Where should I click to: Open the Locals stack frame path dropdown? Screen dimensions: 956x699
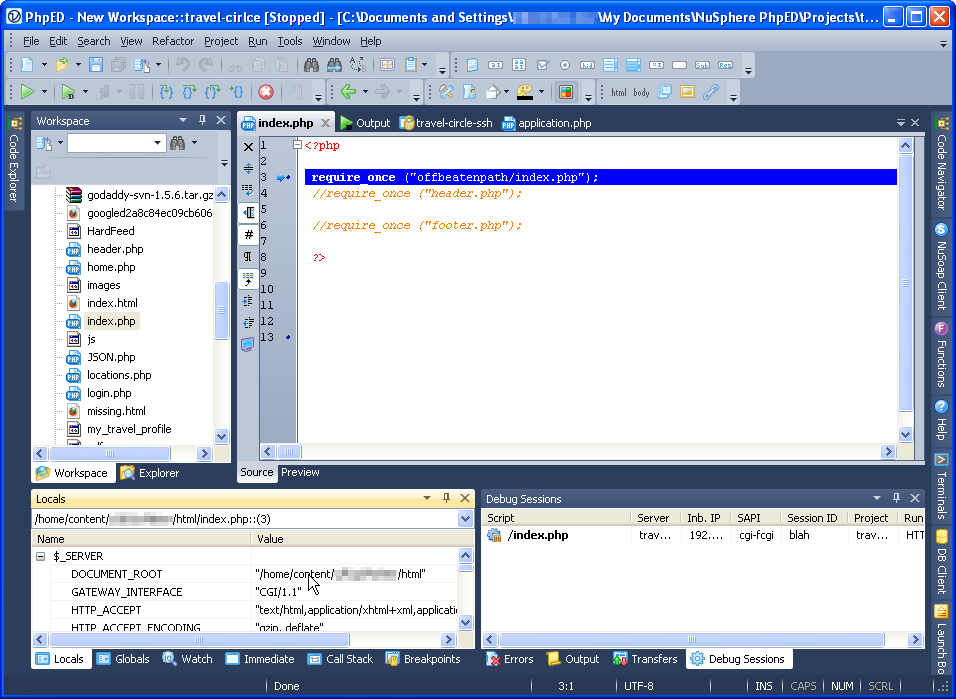465,519
